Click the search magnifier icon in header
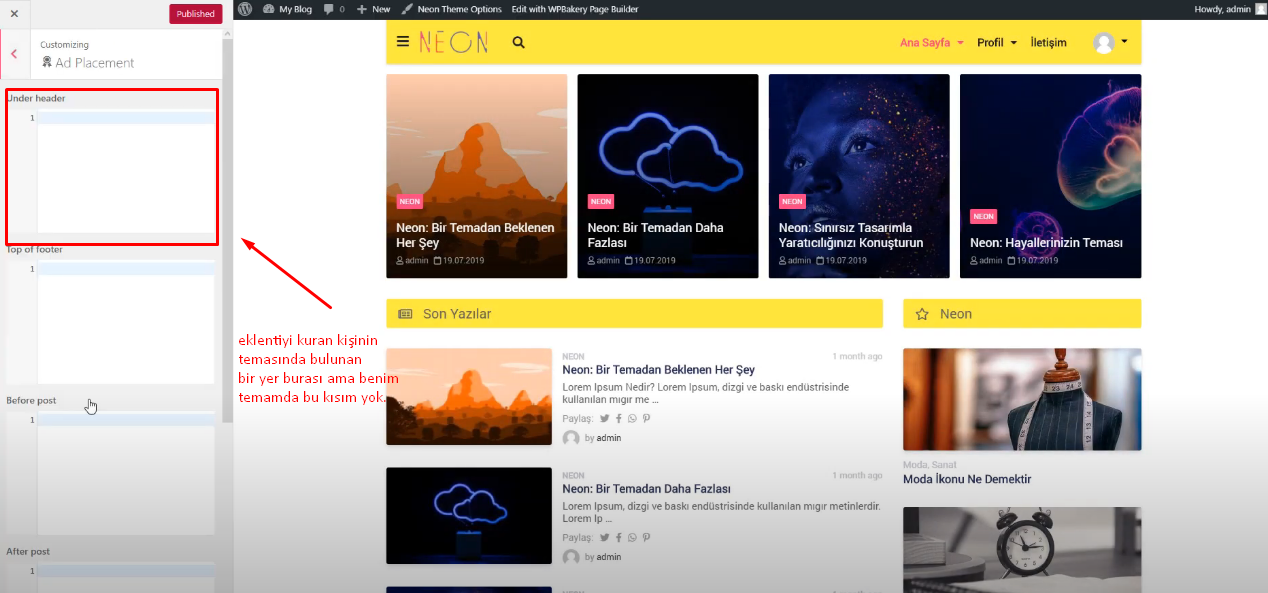This screenshot has width=1268, height=593. (518, 42)
